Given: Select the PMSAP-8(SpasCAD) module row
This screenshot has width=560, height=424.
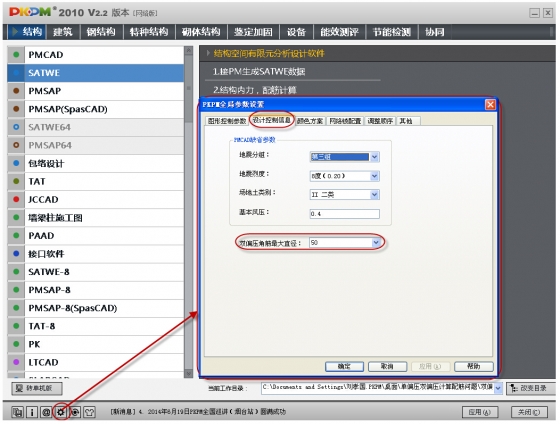Looking at the screenshot, I should tap(96, 308).
